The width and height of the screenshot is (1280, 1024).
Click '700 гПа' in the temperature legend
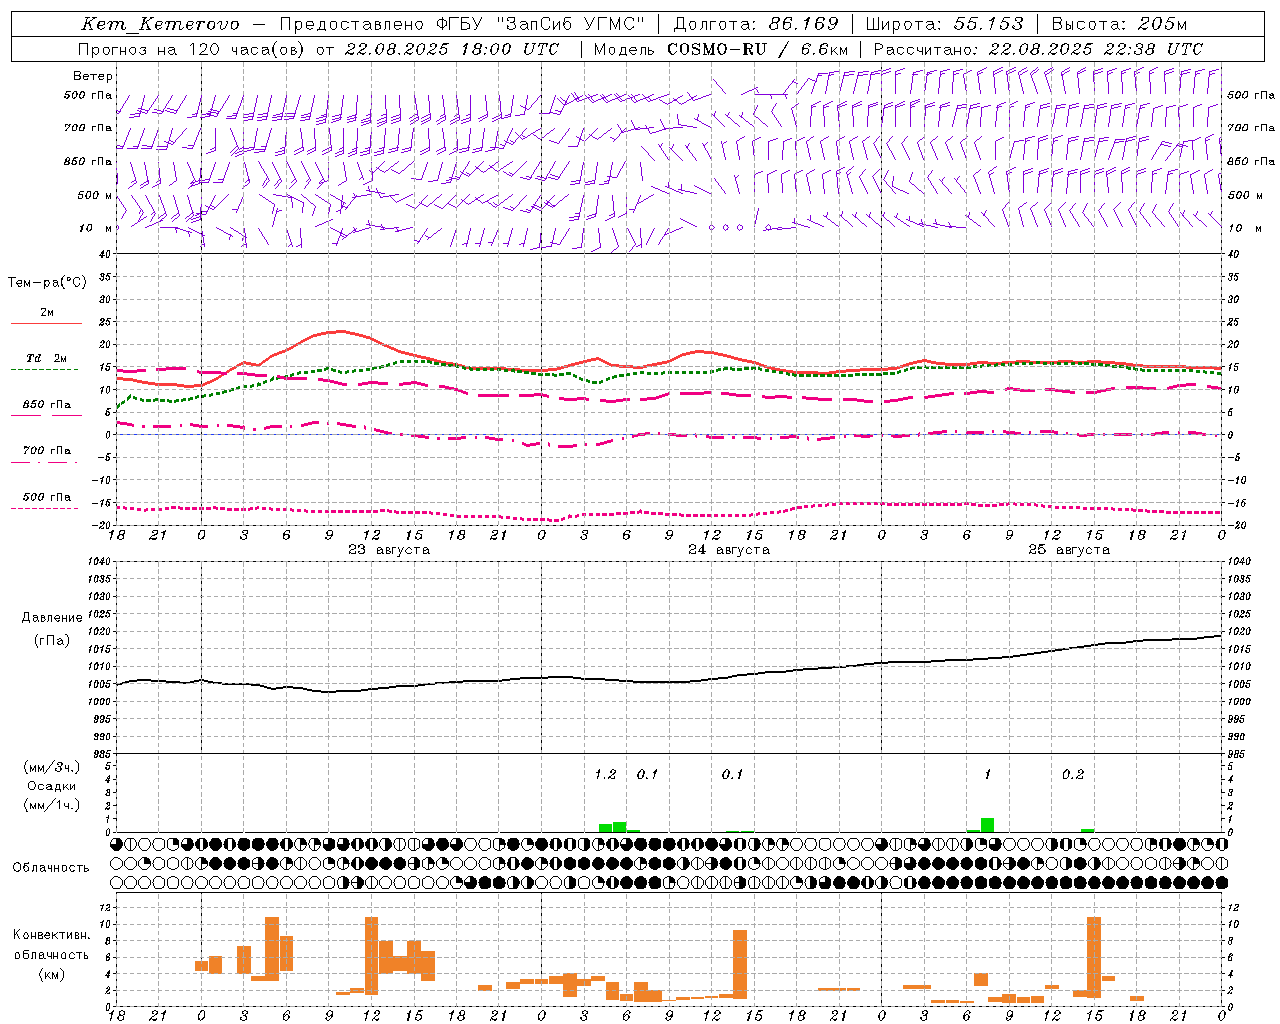tap(47, 450)
